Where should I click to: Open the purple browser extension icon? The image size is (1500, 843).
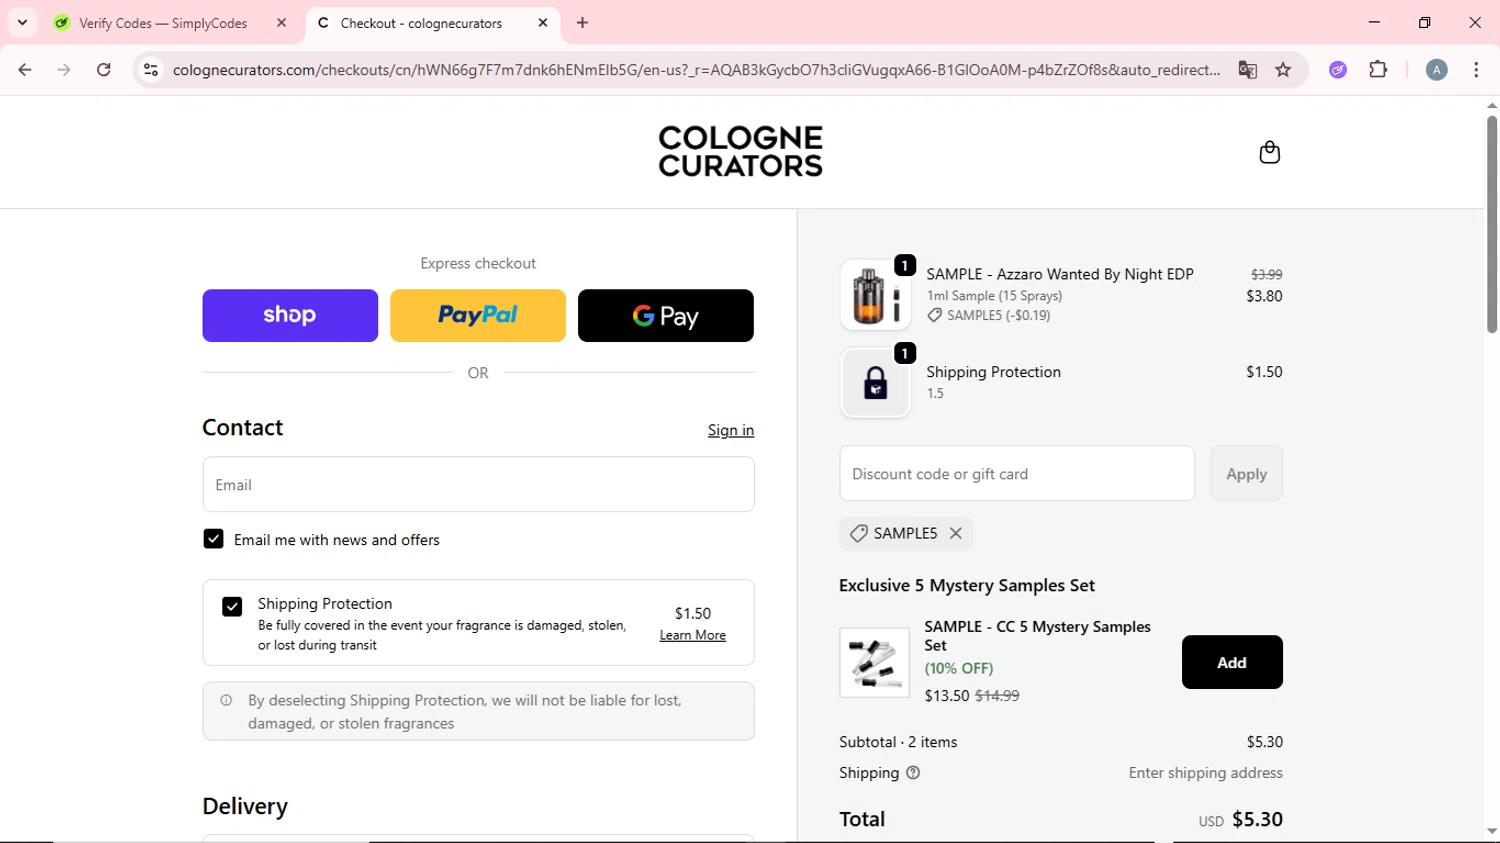click(x=1338, y=70)
